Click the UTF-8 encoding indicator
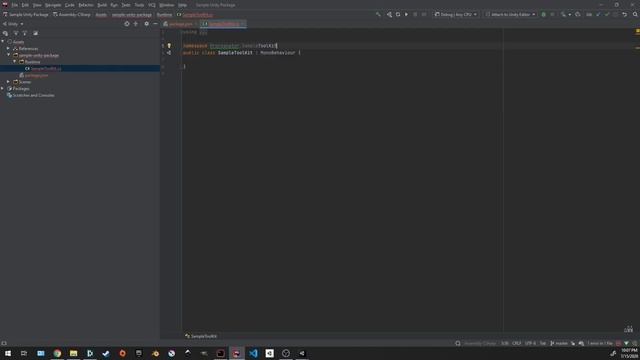The height and width of the screenshot is (360, 640). [530, 343]
